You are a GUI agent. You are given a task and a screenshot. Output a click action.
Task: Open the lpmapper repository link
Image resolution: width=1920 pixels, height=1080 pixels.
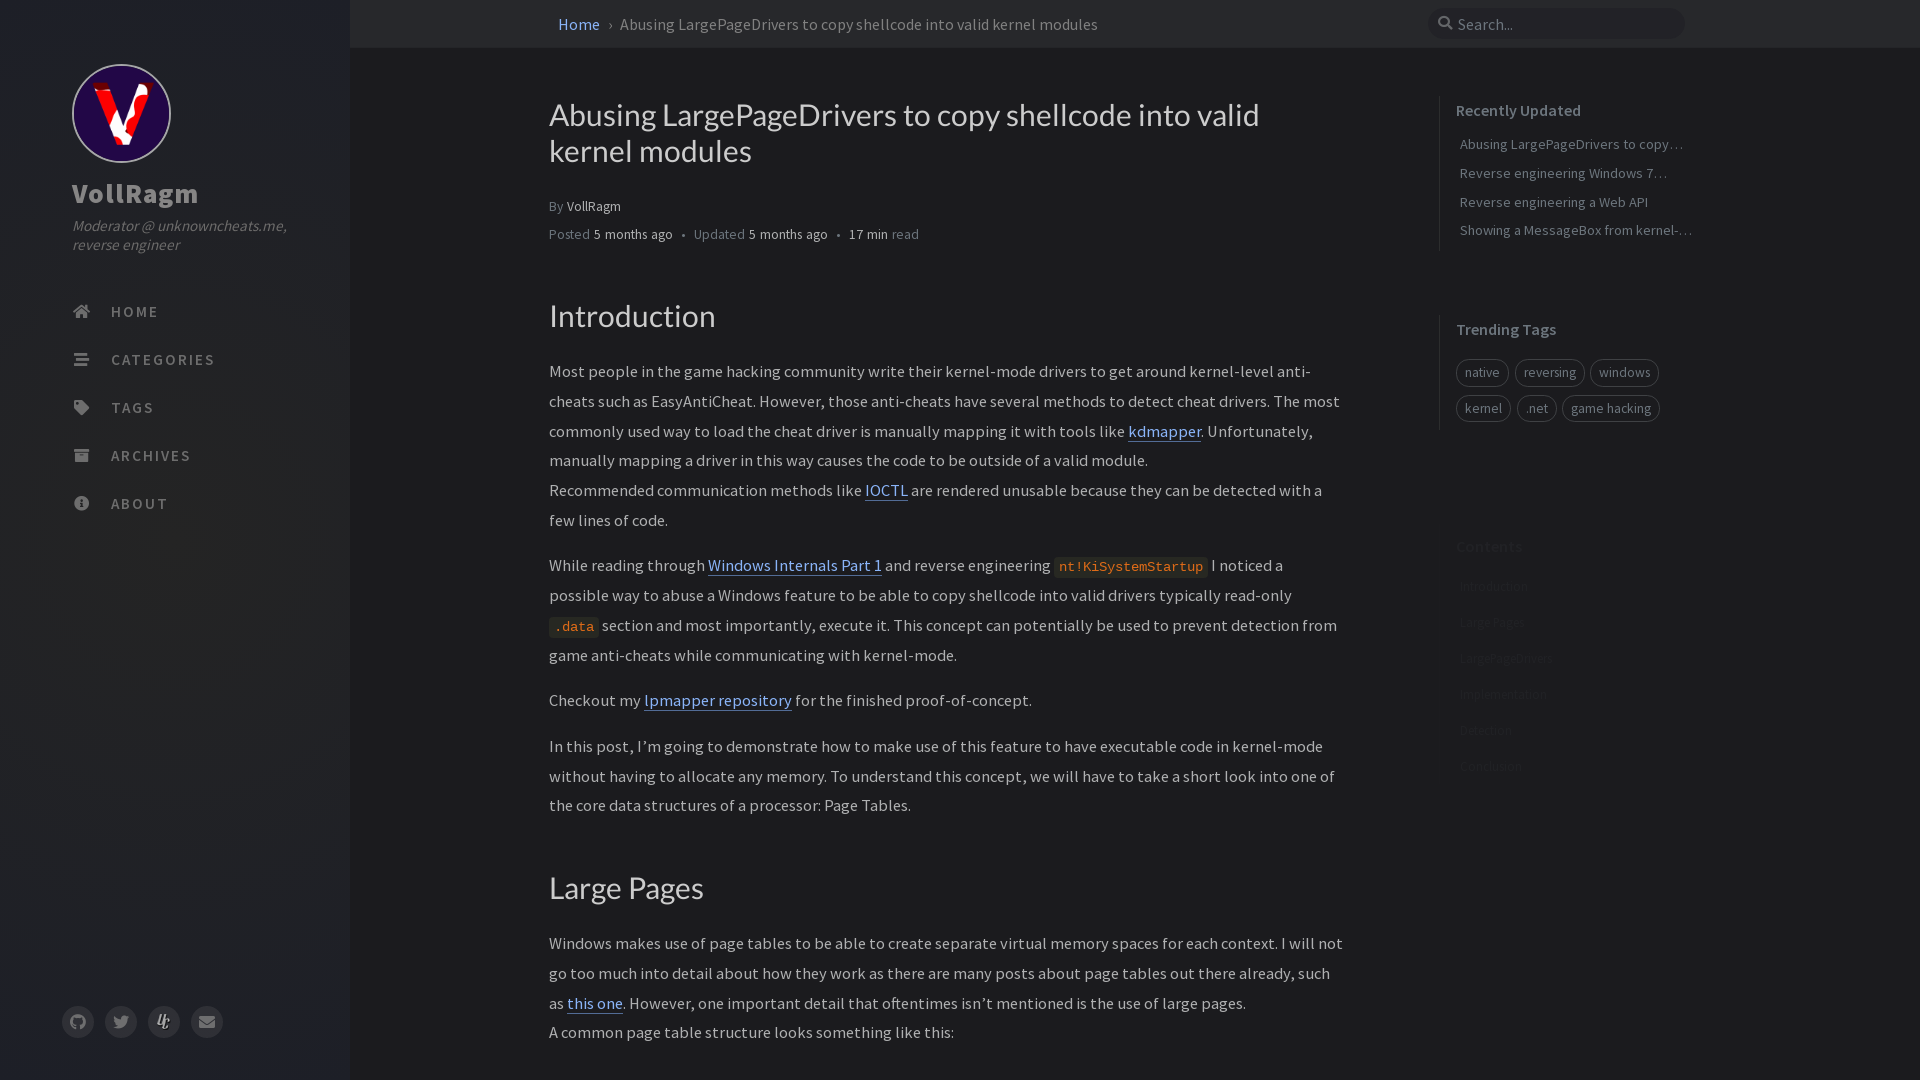coord(718,700)
